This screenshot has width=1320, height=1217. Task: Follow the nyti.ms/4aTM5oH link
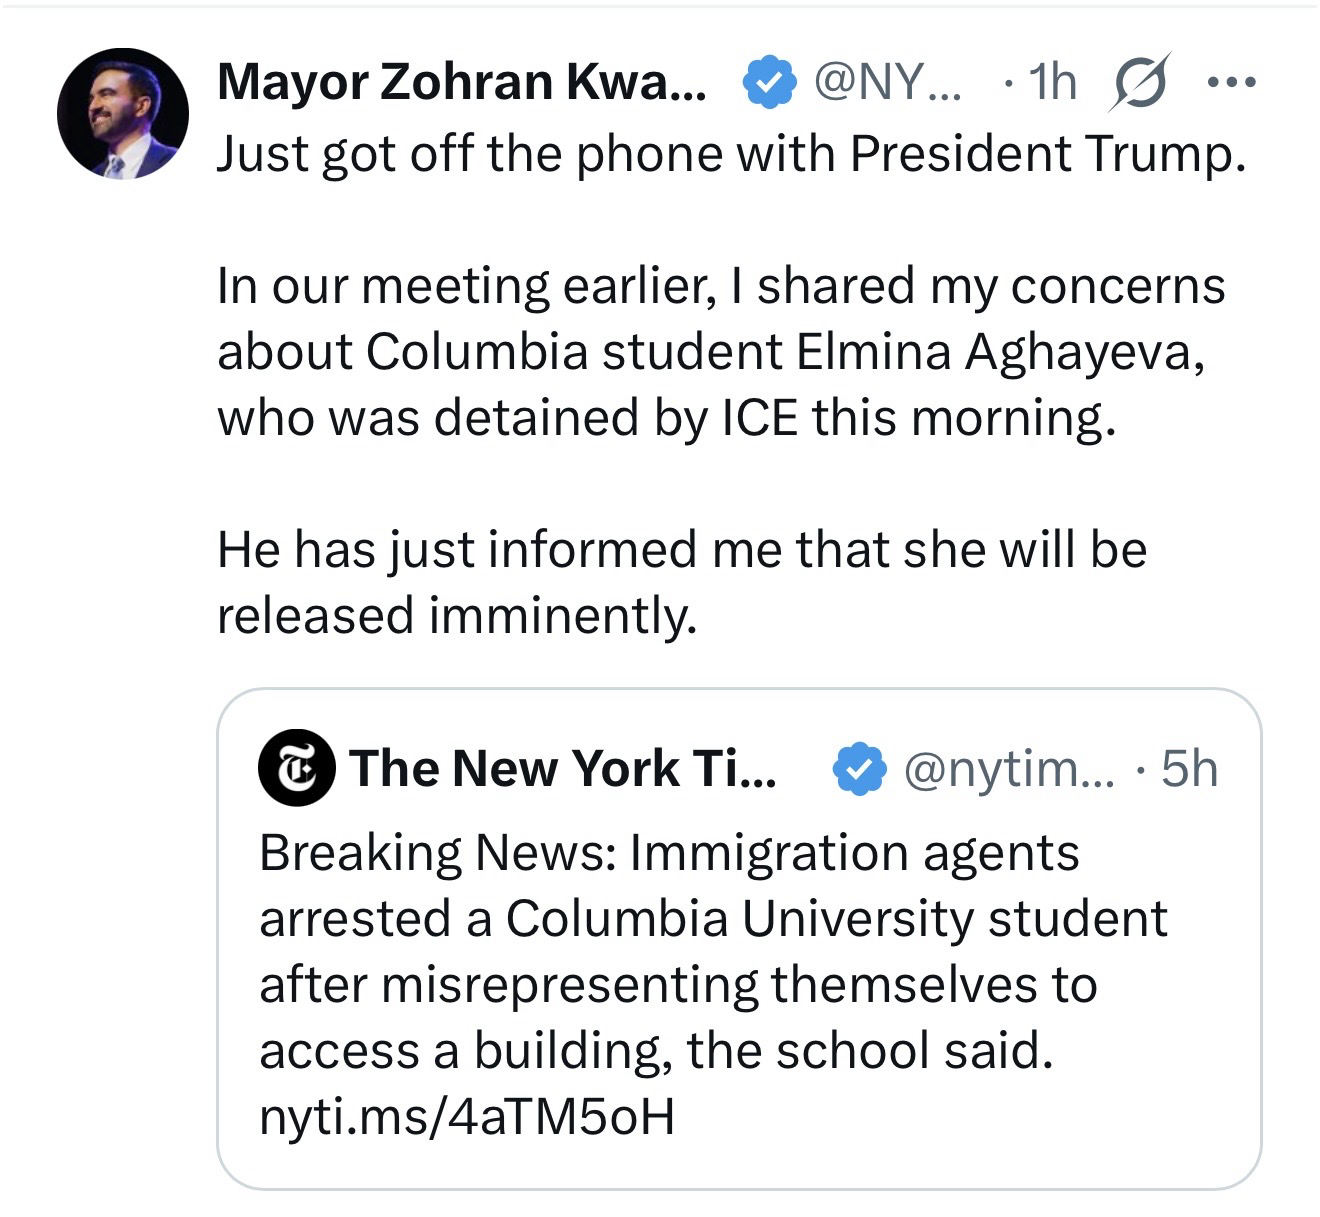click(466, 1116)
